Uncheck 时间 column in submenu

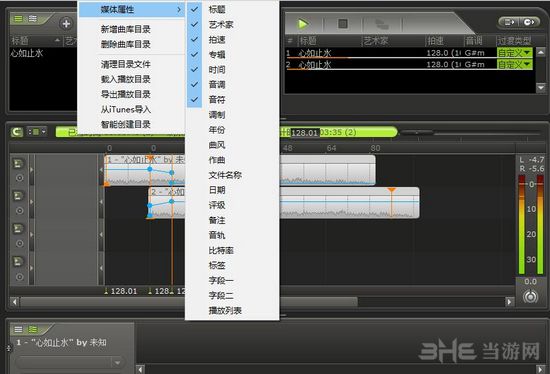[x=233, y=69]
